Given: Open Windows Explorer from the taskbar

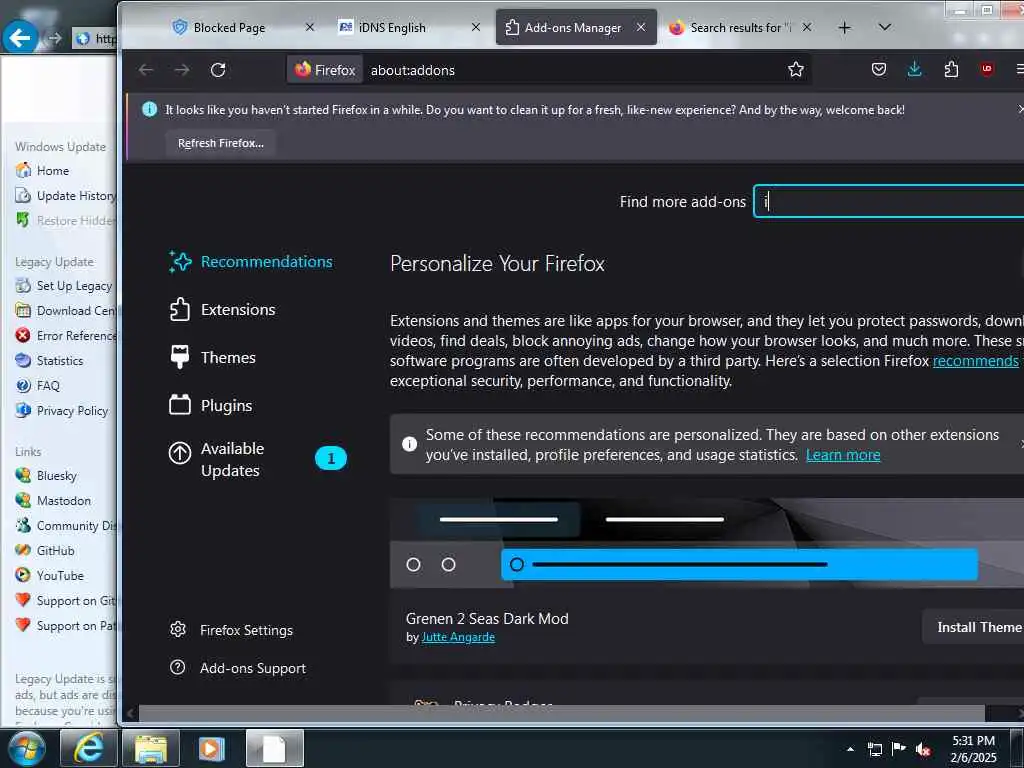Looking at the screenshot, I should click(151, 748).
